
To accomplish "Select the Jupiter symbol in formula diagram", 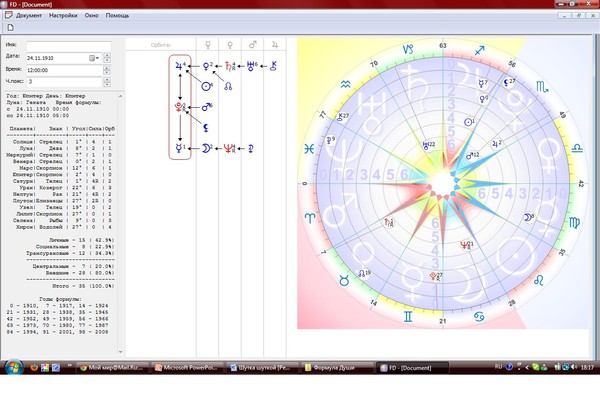I will (x=180, y=66).
